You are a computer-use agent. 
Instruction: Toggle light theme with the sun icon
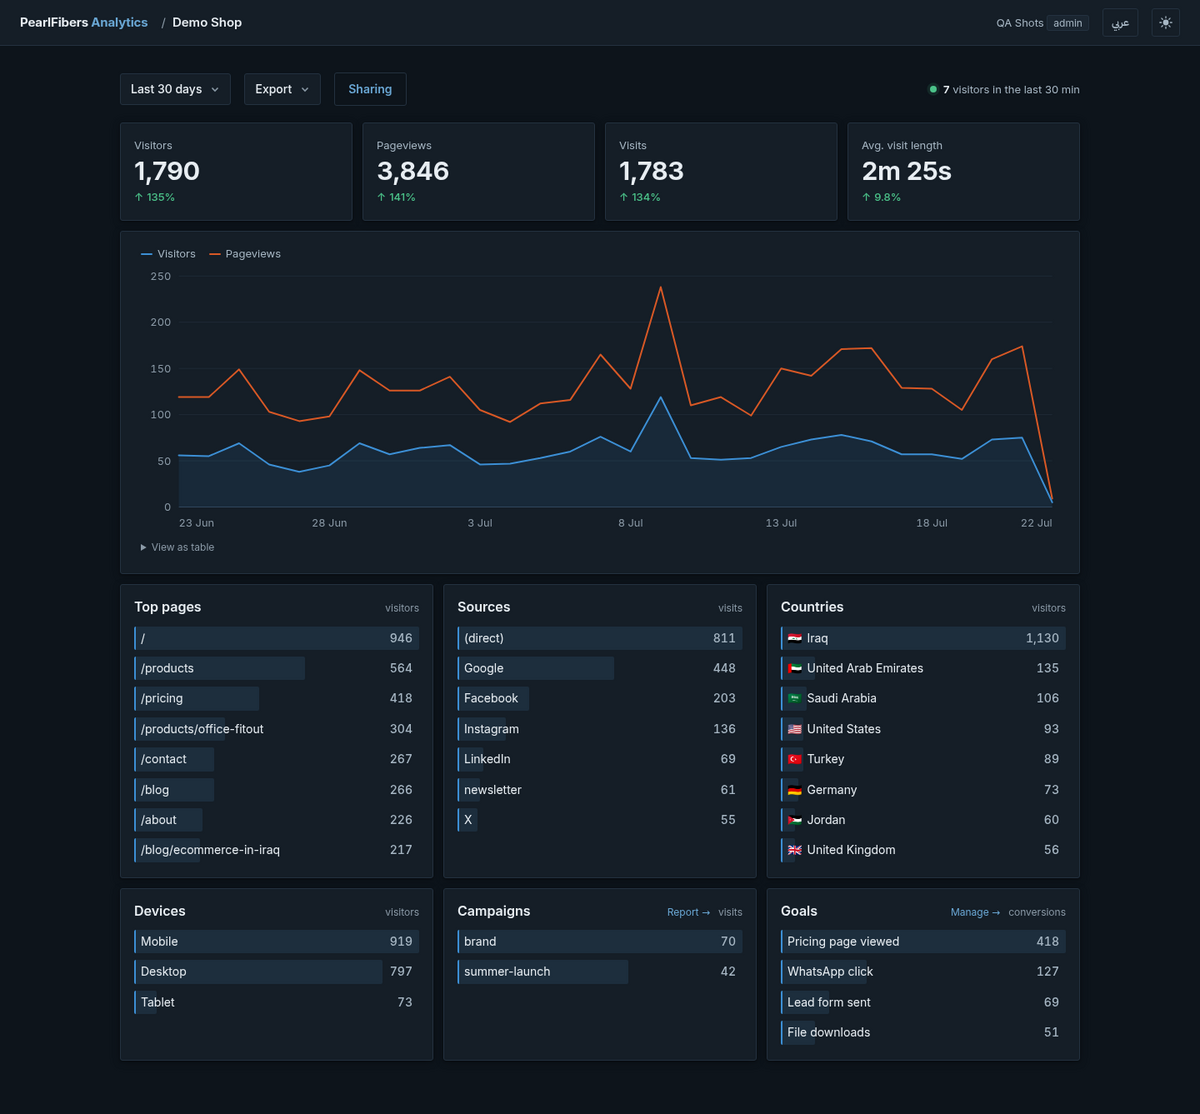[x=1165, y=23]
